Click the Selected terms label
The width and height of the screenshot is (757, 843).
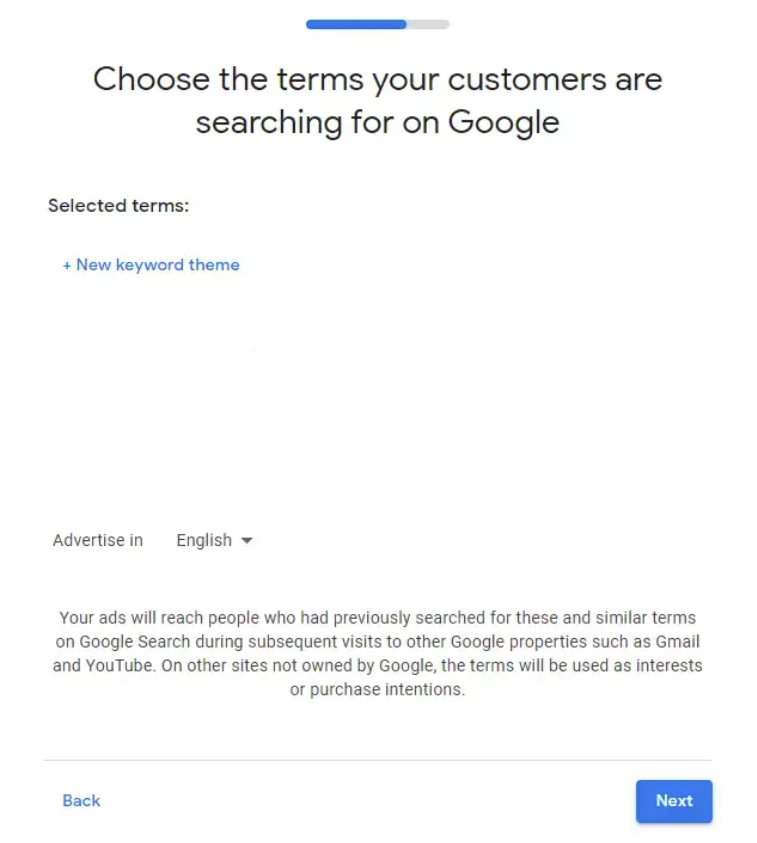tap(118, 205)
